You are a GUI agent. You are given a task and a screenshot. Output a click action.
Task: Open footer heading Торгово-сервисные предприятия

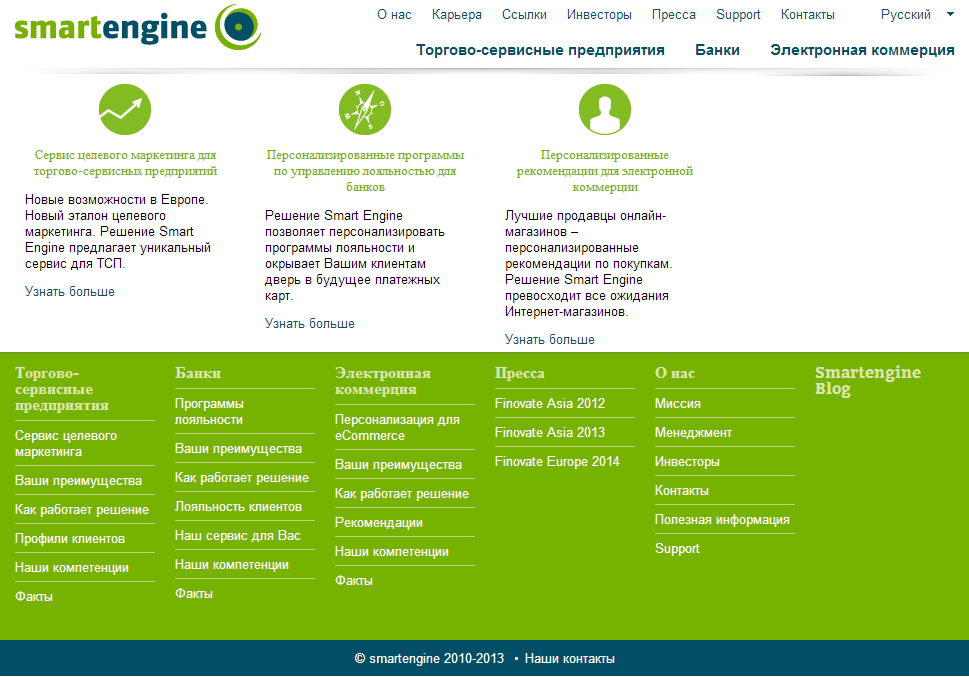coord(62,389)
